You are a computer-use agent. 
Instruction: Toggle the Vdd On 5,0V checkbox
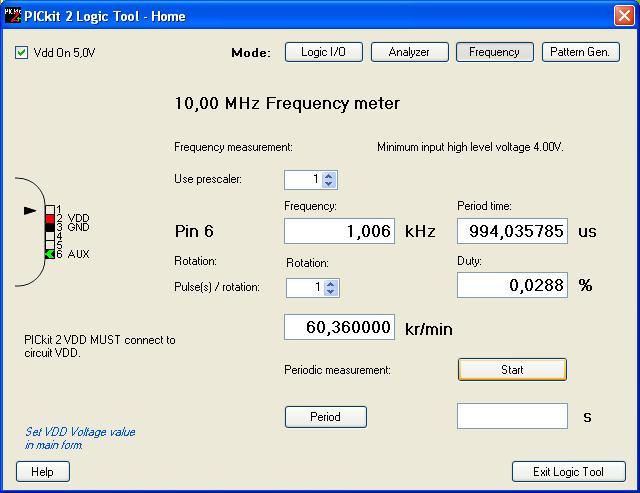21,53
